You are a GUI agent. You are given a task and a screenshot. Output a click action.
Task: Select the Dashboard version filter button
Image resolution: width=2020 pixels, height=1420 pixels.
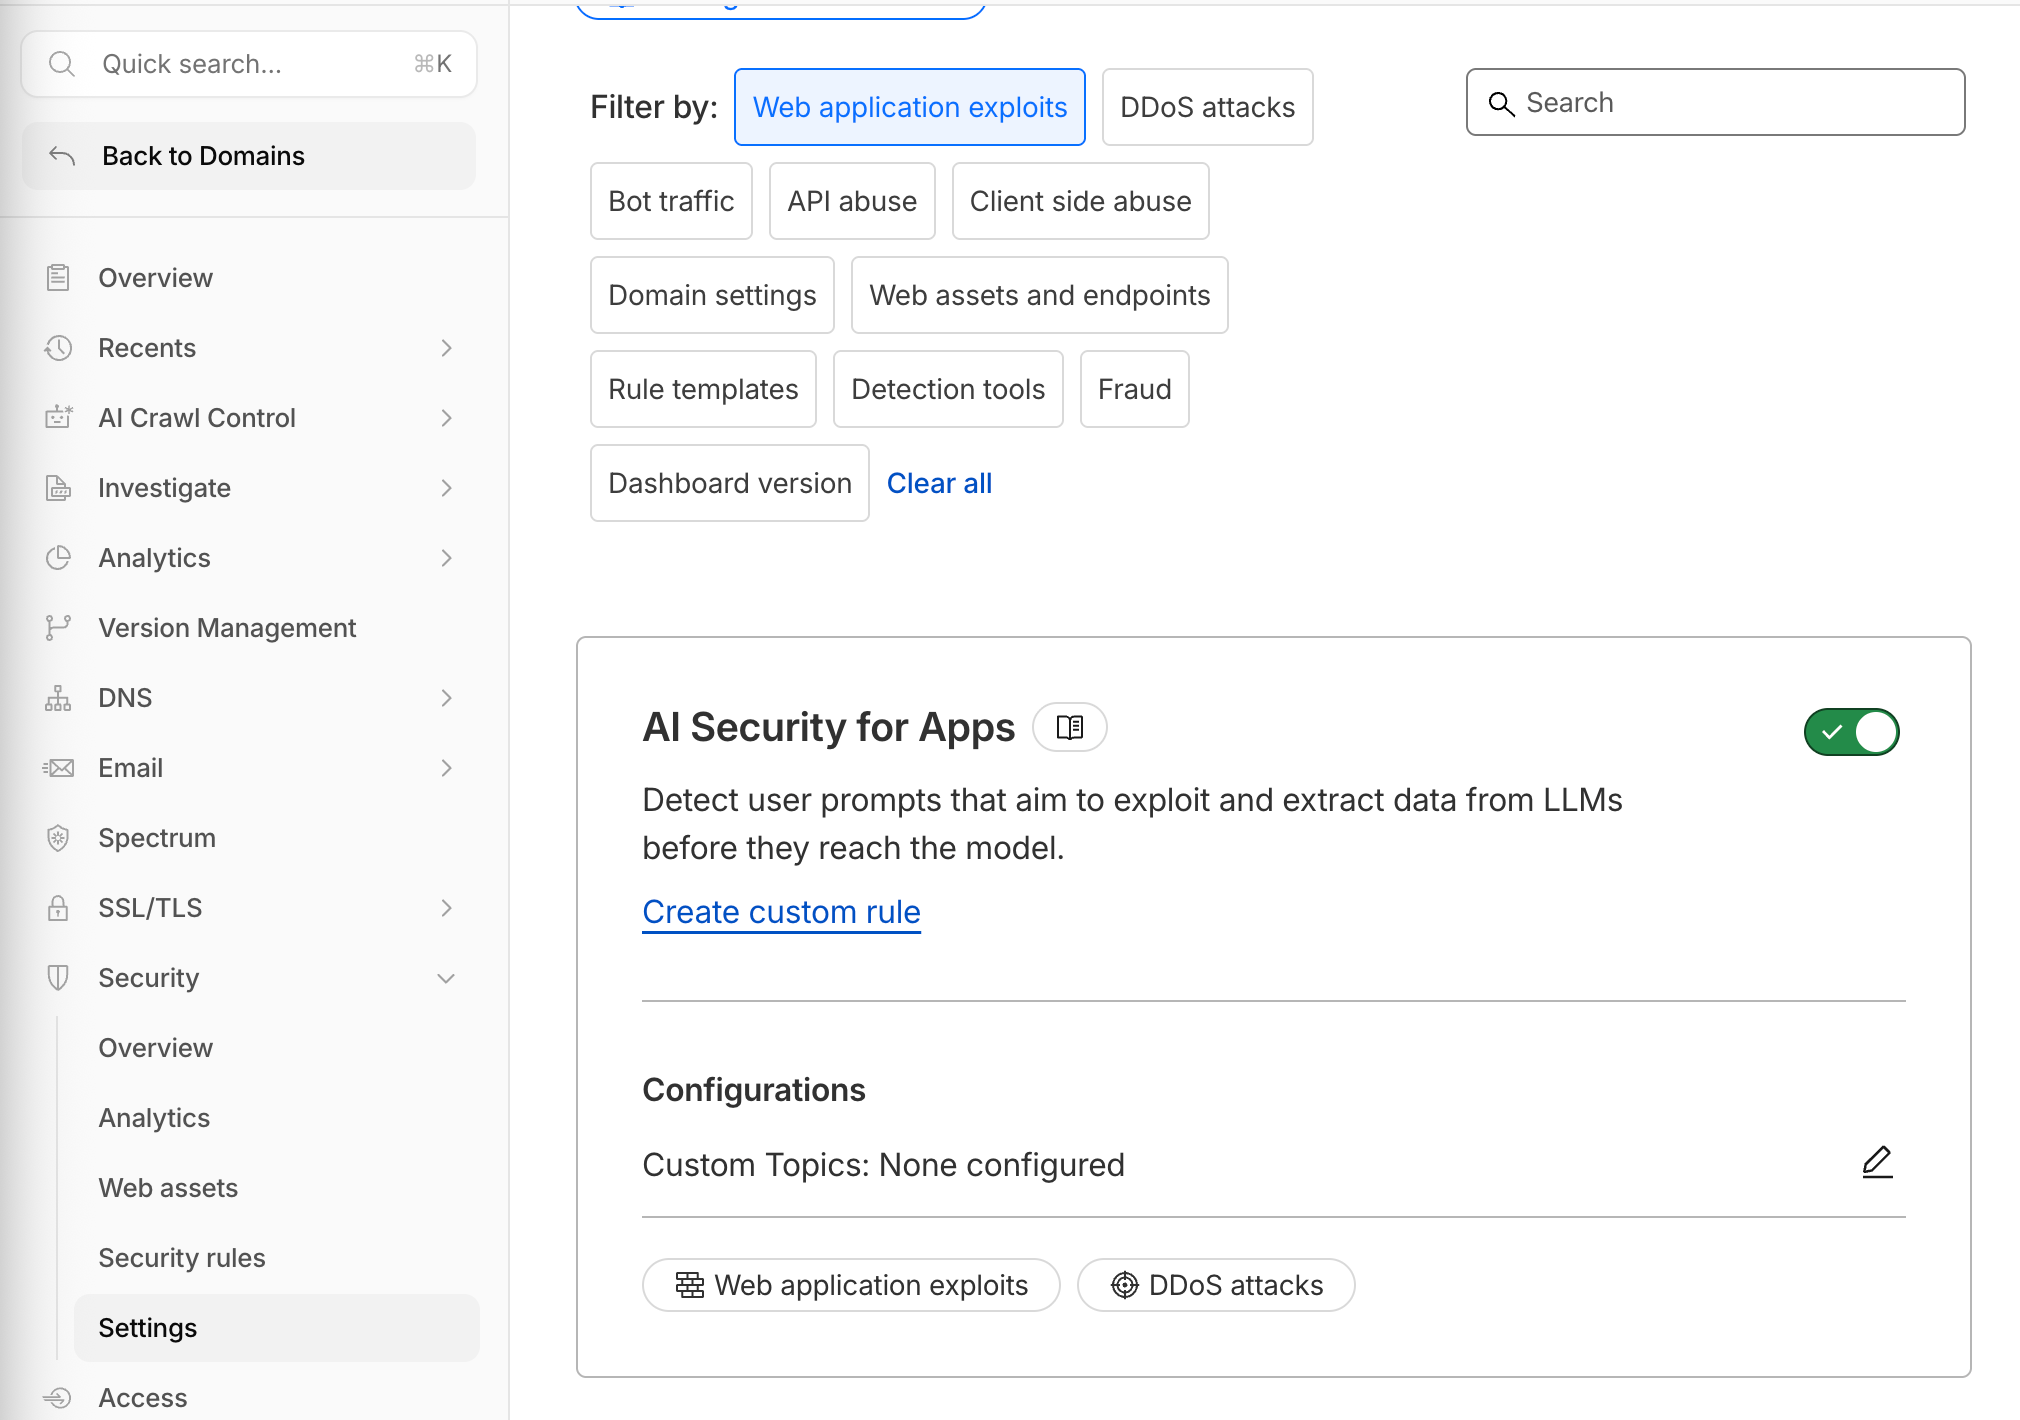tap(730, 483)
